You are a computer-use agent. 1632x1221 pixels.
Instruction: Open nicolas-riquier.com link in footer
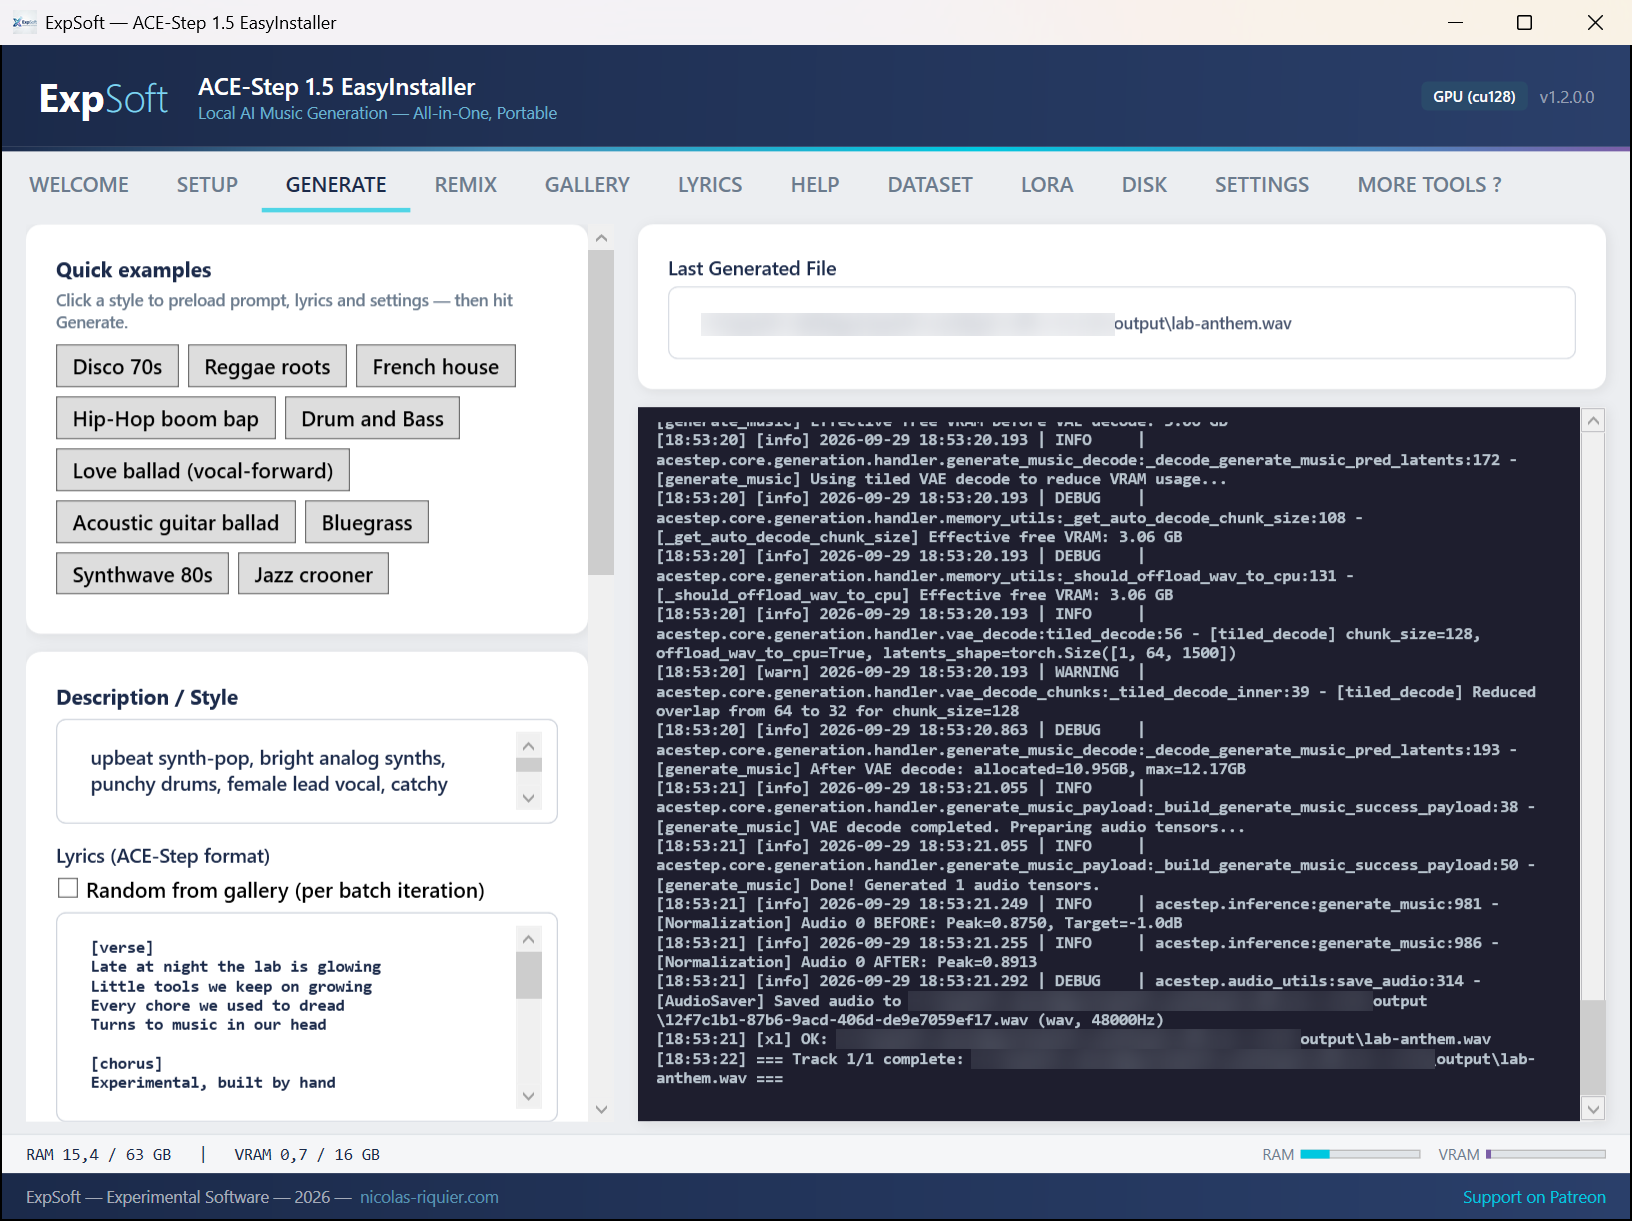click(429, 1197)
